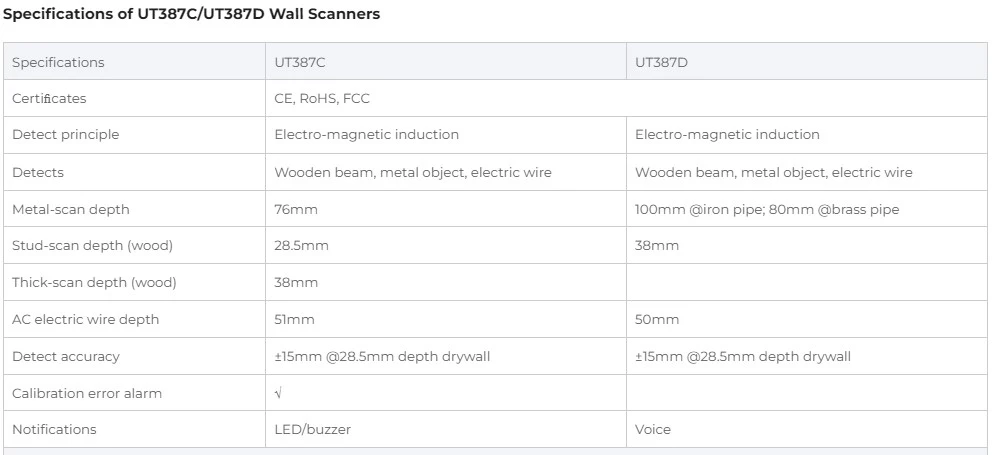This screenshot has height=455, width=992.
Task: Click the UT387C column header
Action: [300, 62]
